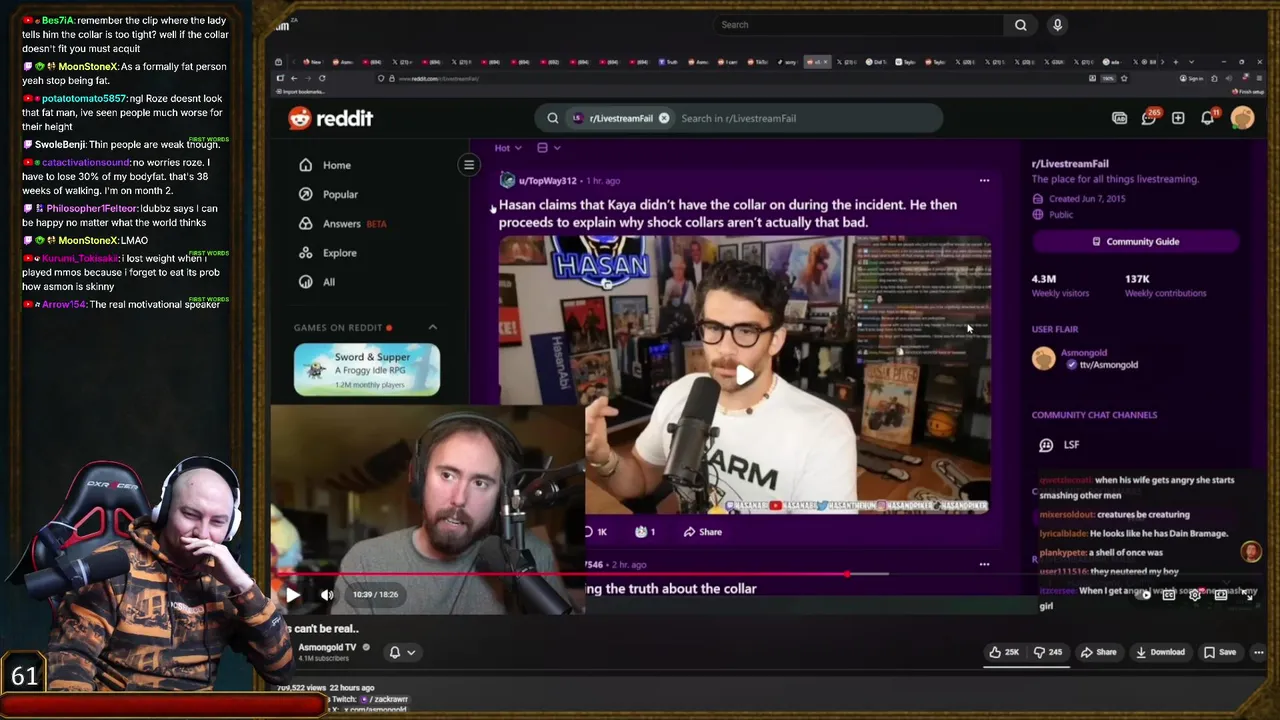Bookmark the page with the star icon
Image resolution: width=1280 pixels, height=720 pixels.
tap(1124, 78)
